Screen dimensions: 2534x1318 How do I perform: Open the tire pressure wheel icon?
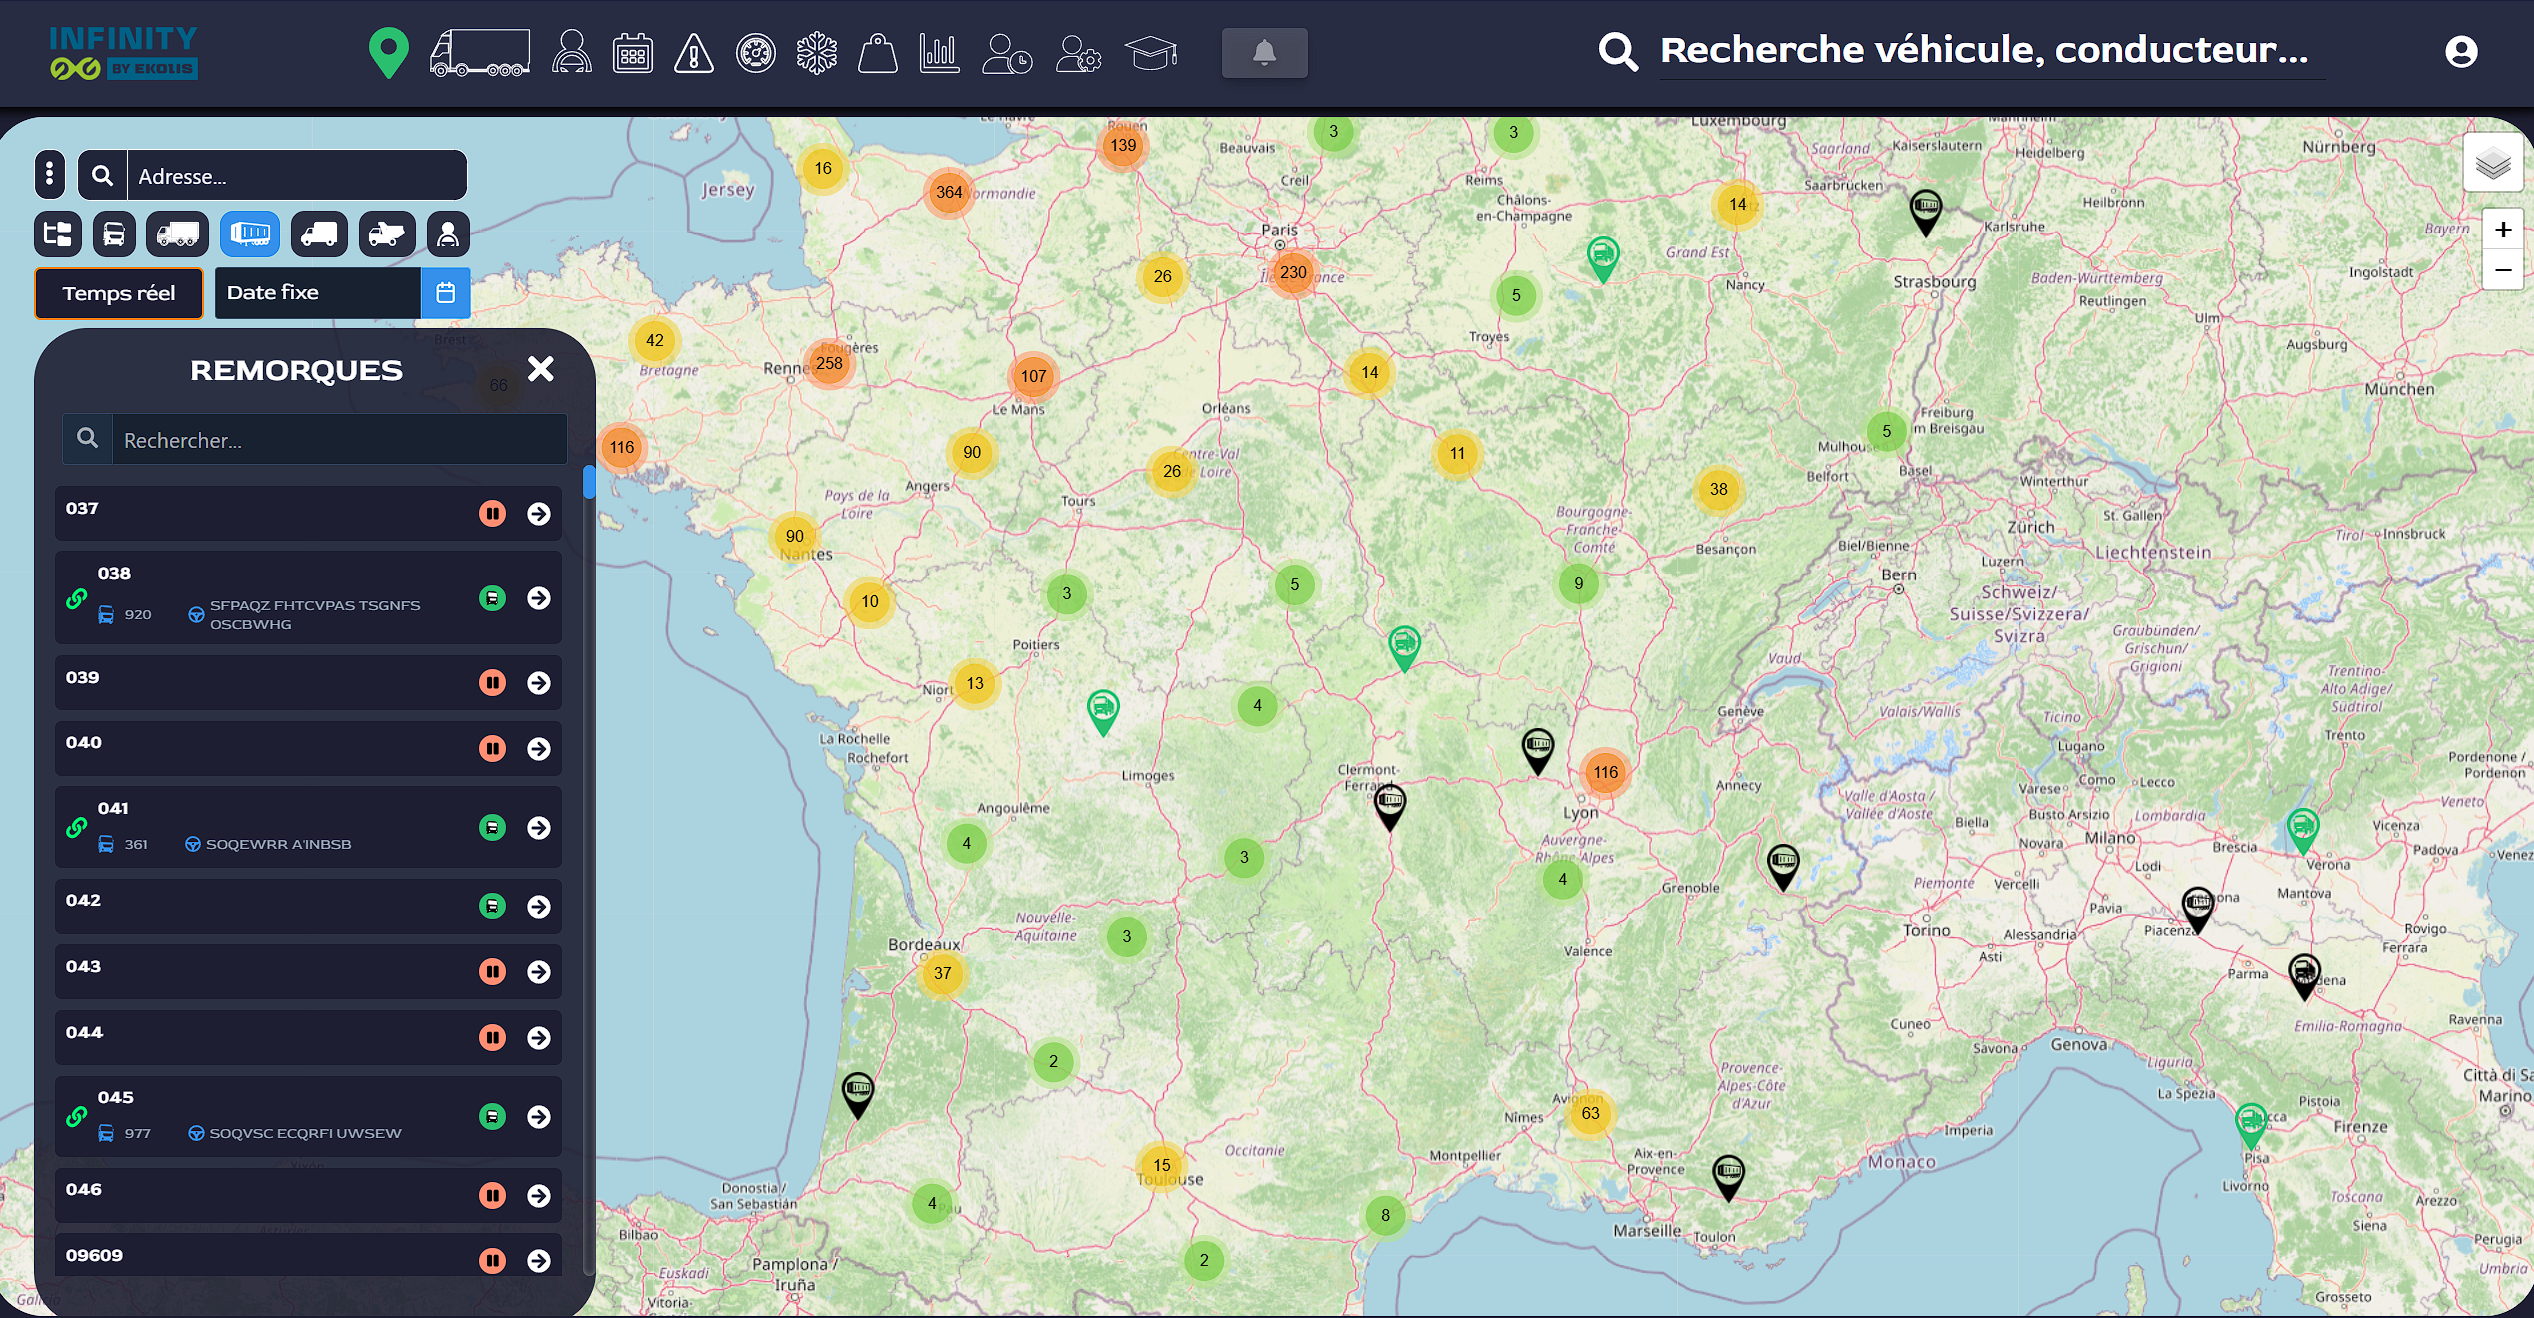coord(755,53)
